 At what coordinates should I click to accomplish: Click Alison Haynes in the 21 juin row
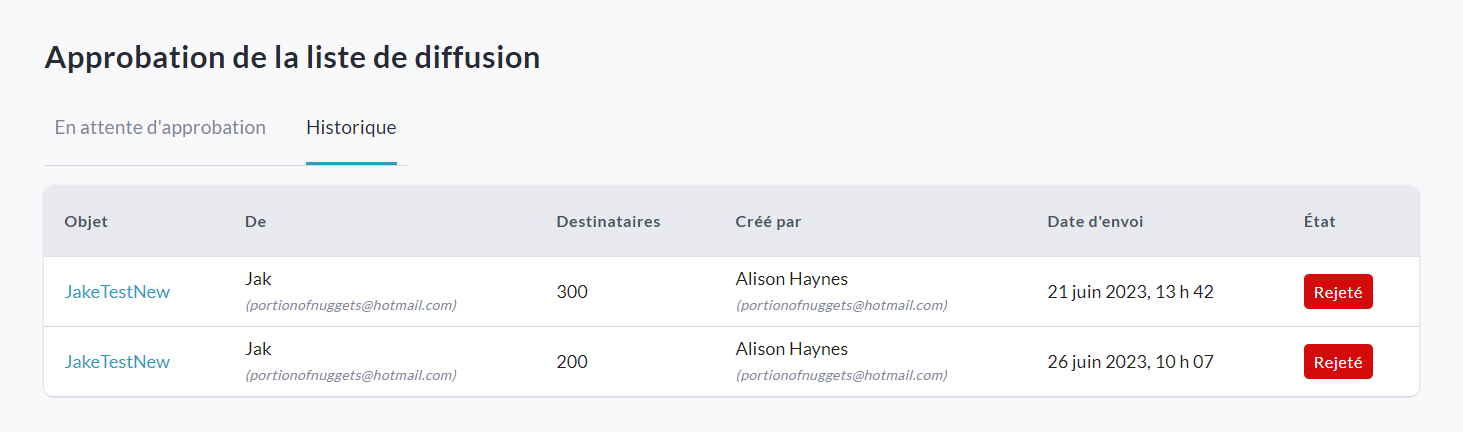tap(791, 279)
